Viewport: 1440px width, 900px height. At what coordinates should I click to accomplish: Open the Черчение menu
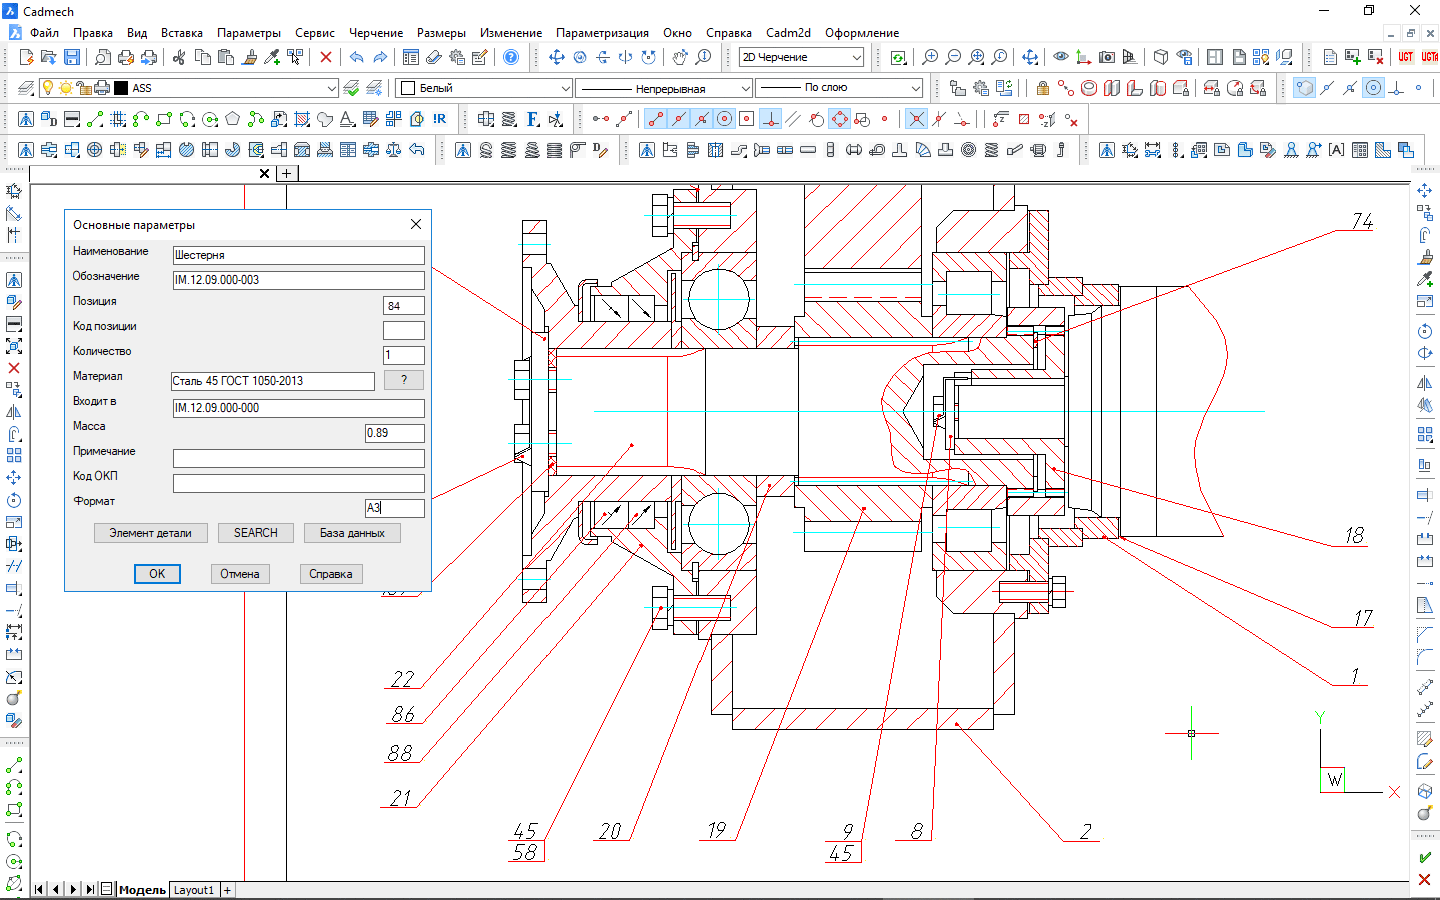point(375,33)
